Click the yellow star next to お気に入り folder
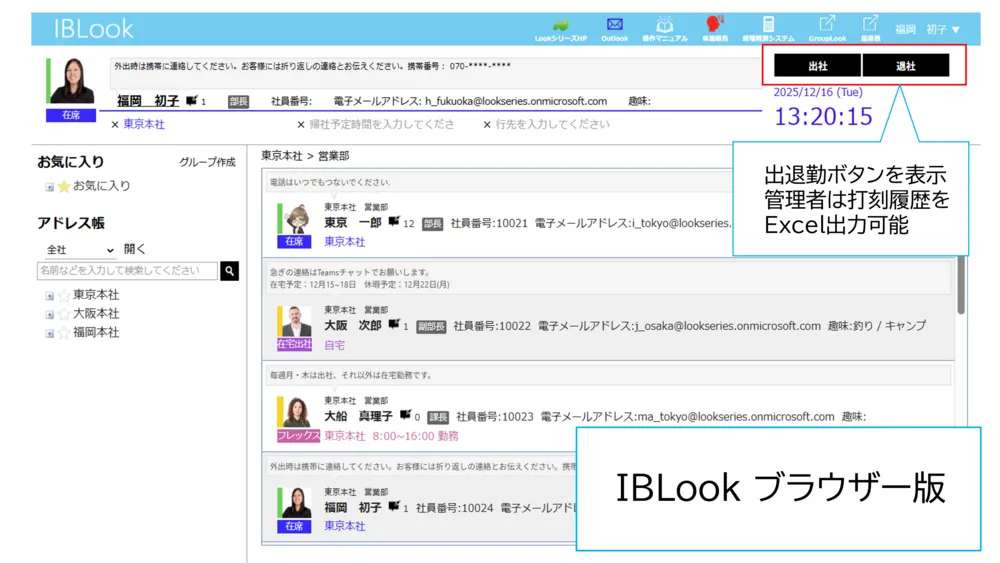 [64, 186]
